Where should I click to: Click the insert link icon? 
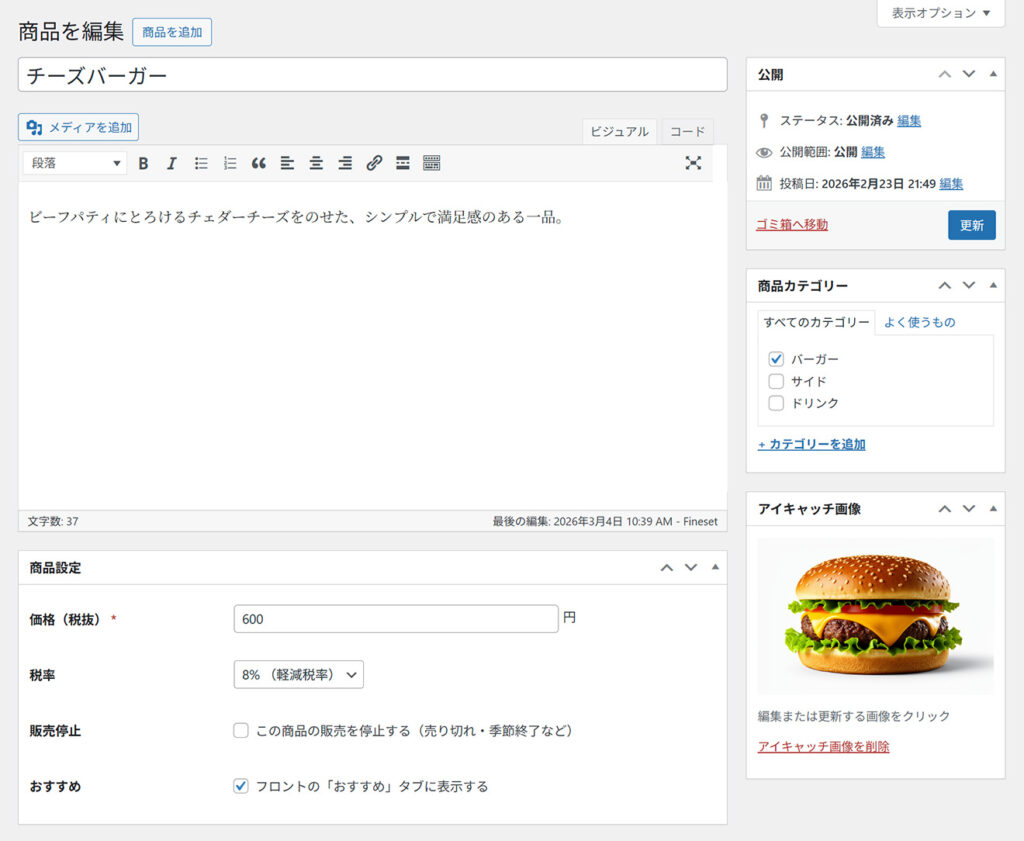coord(374,163)
